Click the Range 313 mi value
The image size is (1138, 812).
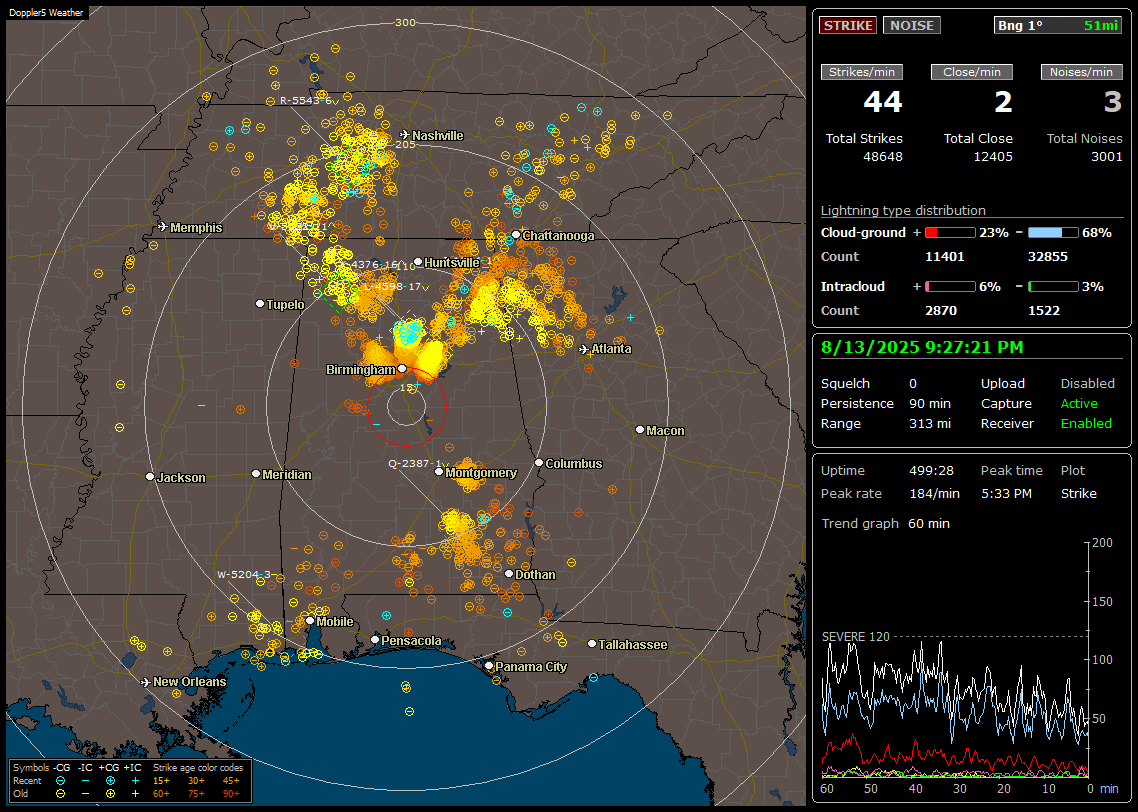point(930,423)
